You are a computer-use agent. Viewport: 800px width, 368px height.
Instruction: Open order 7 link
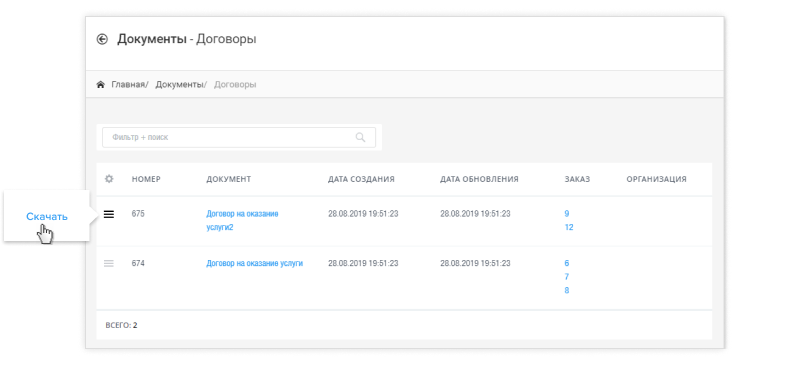[x=567, y=277]
